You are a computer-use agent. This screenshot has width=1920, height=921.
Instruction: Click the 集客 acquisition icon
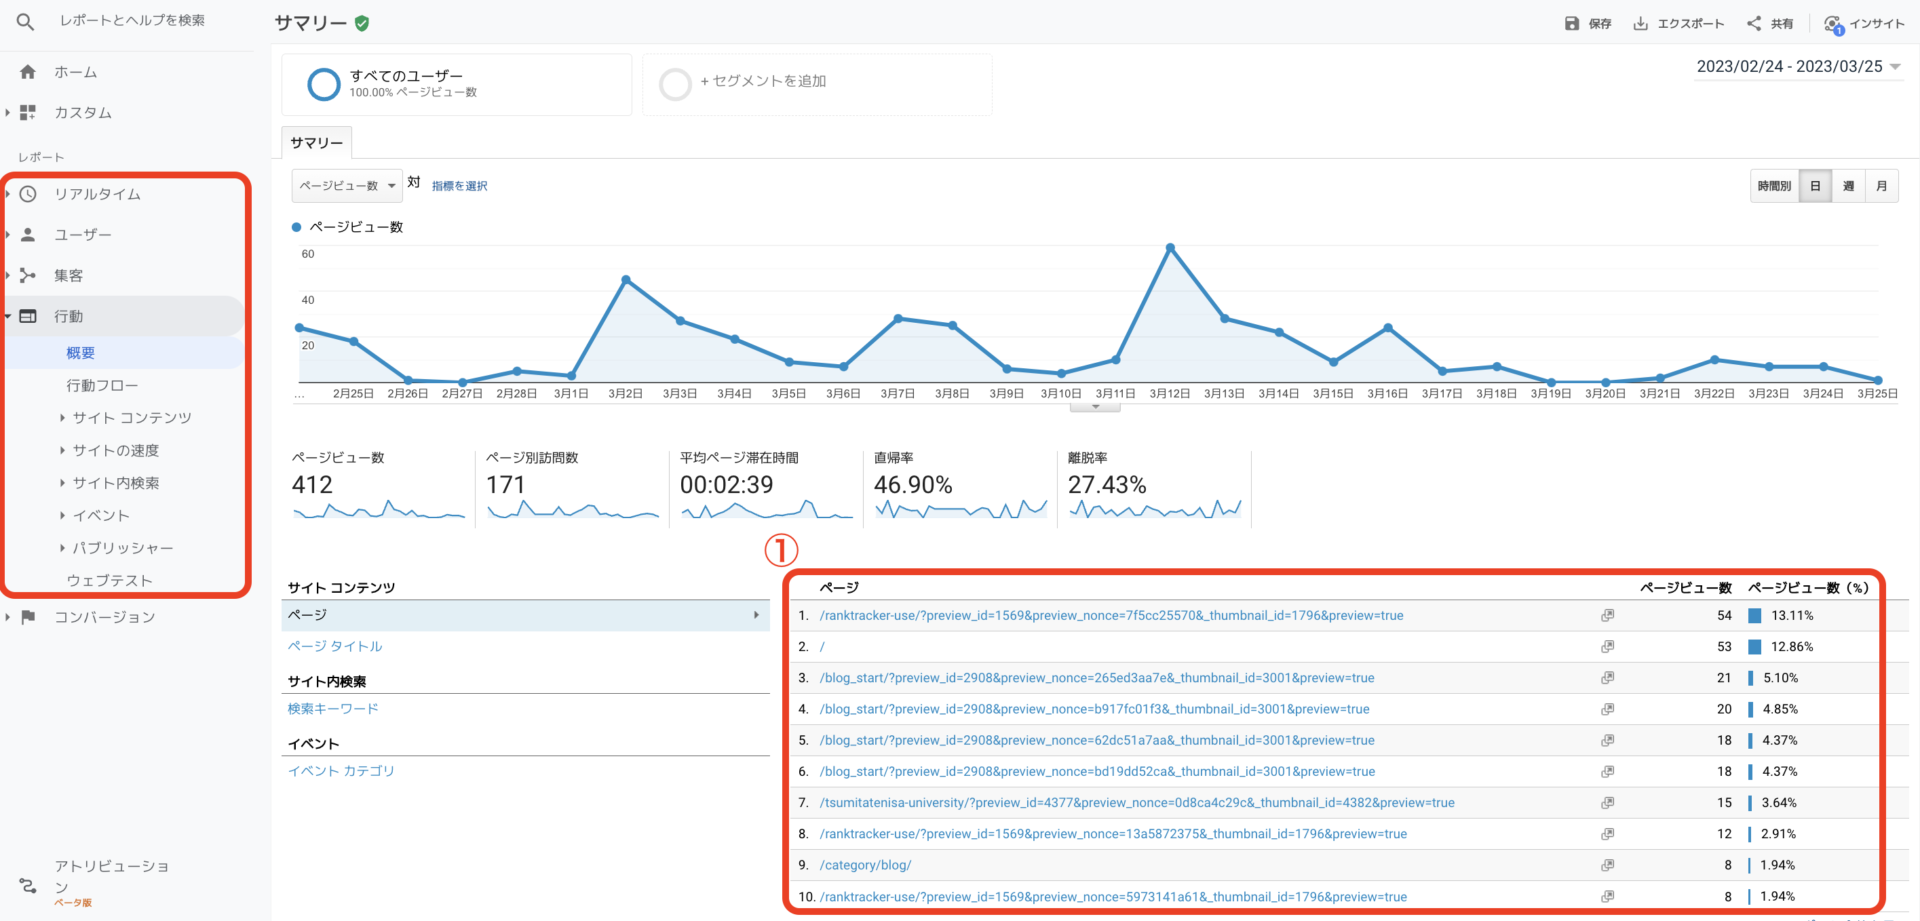pos(28,276)
